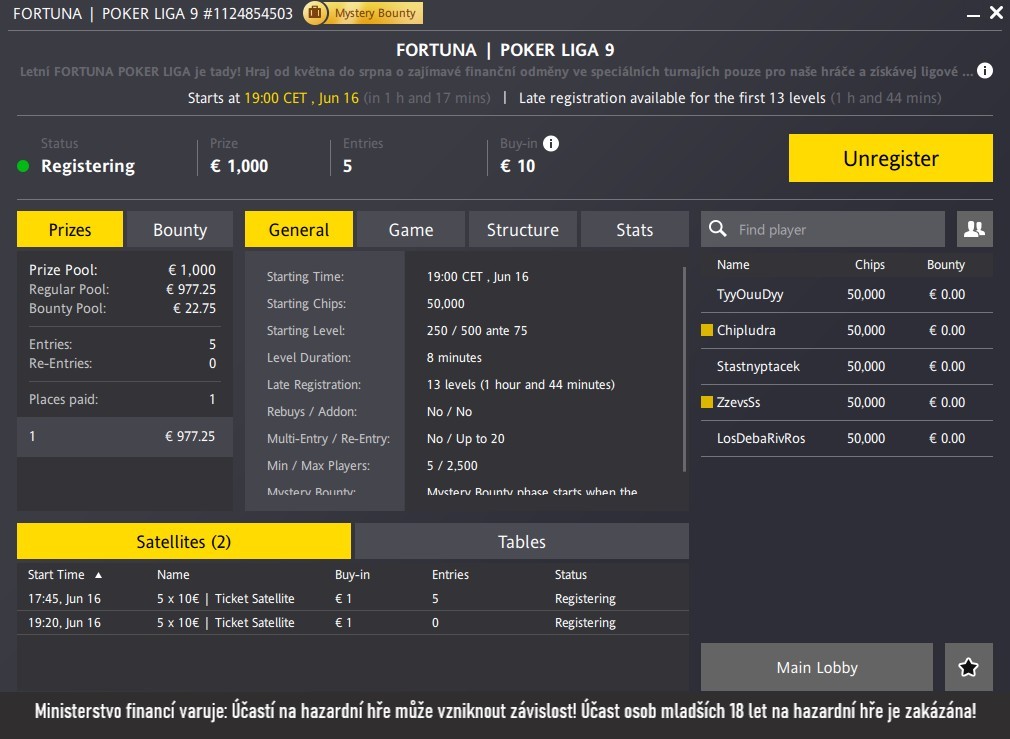The image size is (1010, 739).
Task: Click the Level Duration 8 minutes value
Action: 454,358
